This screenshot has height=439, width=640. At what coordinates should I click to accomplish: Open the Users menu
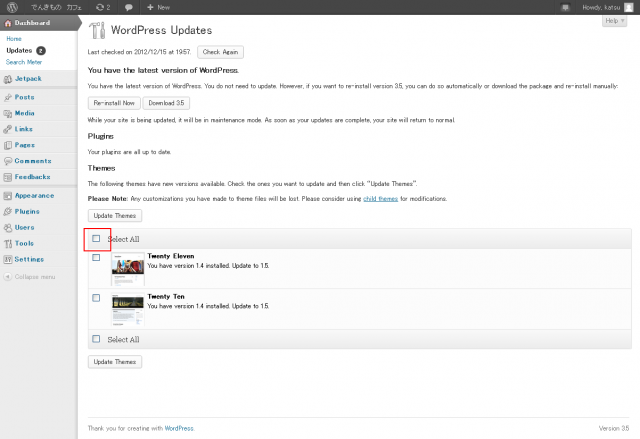tap(24, 227)
